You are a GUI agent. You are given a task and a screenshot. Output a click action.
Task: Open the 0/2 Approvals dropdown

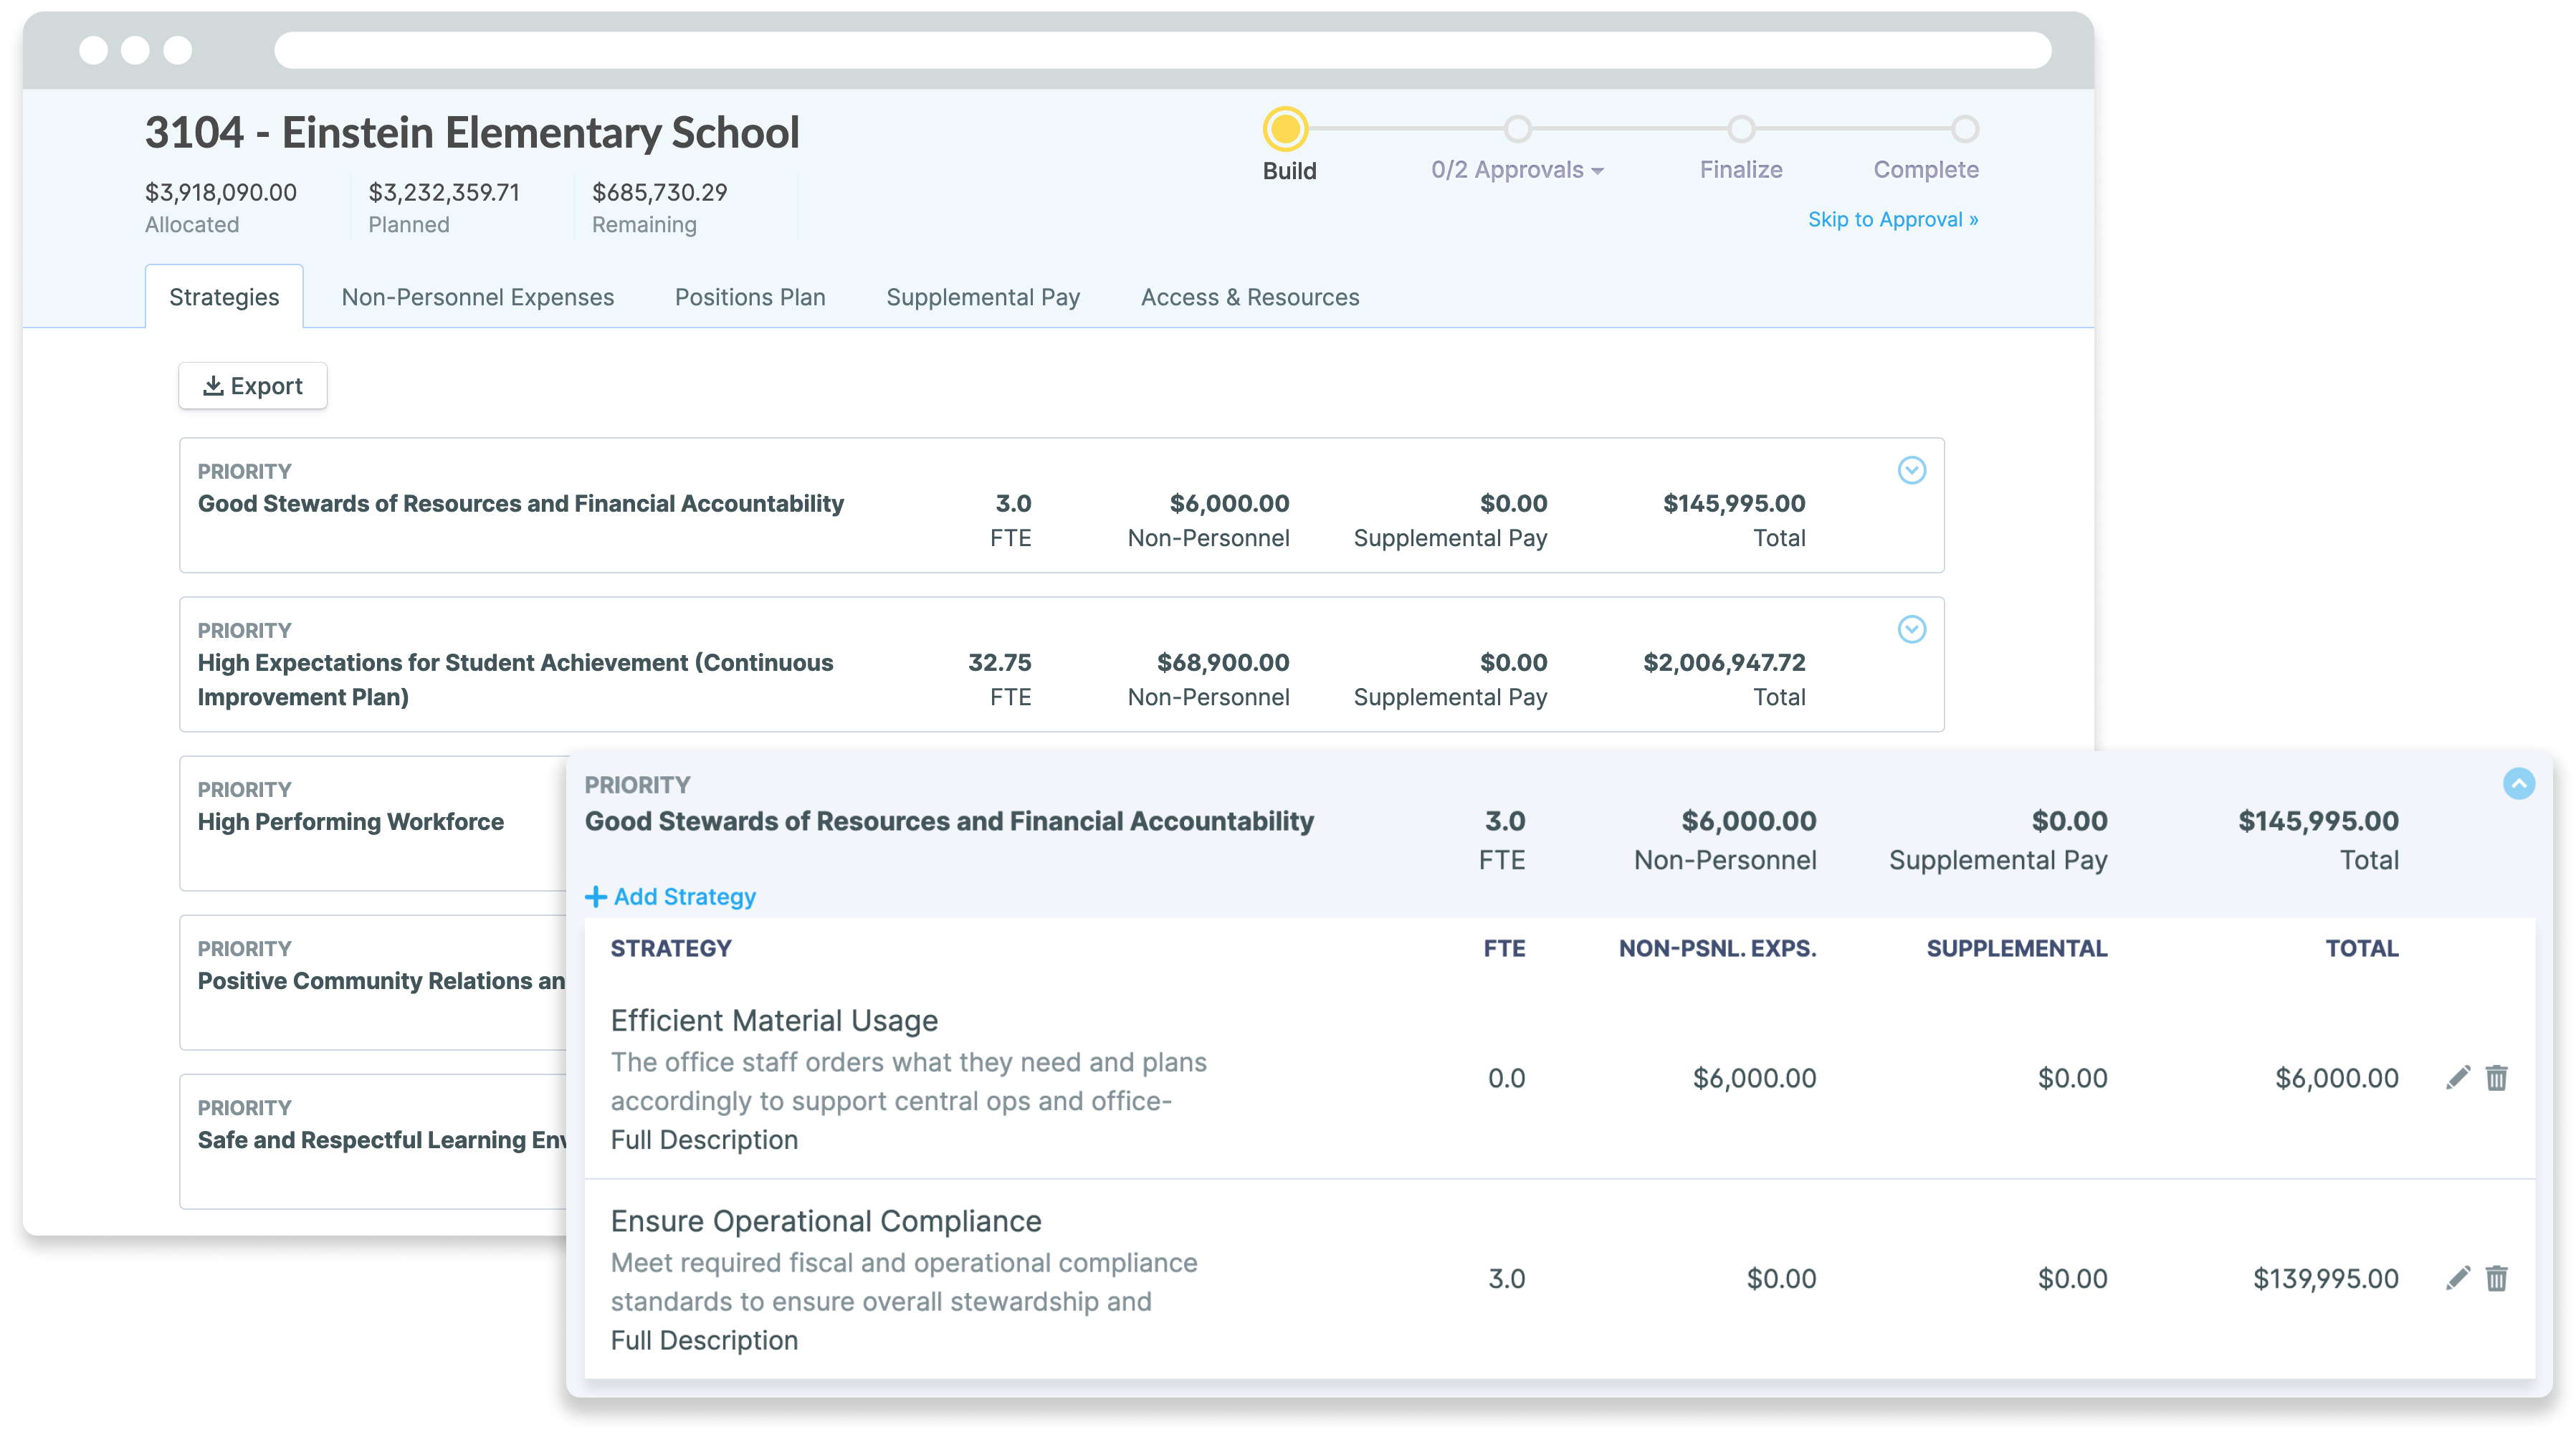tap(1517, 170)
